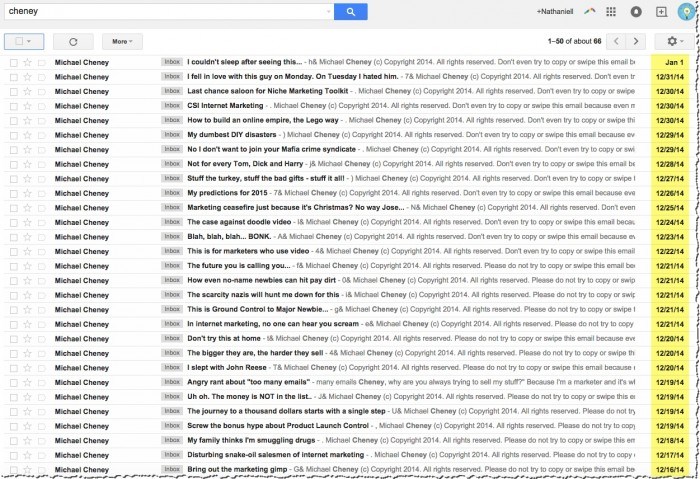
Task: Click the Inbox label on 'I slept with John Reese'
Action: pos(172,367)
